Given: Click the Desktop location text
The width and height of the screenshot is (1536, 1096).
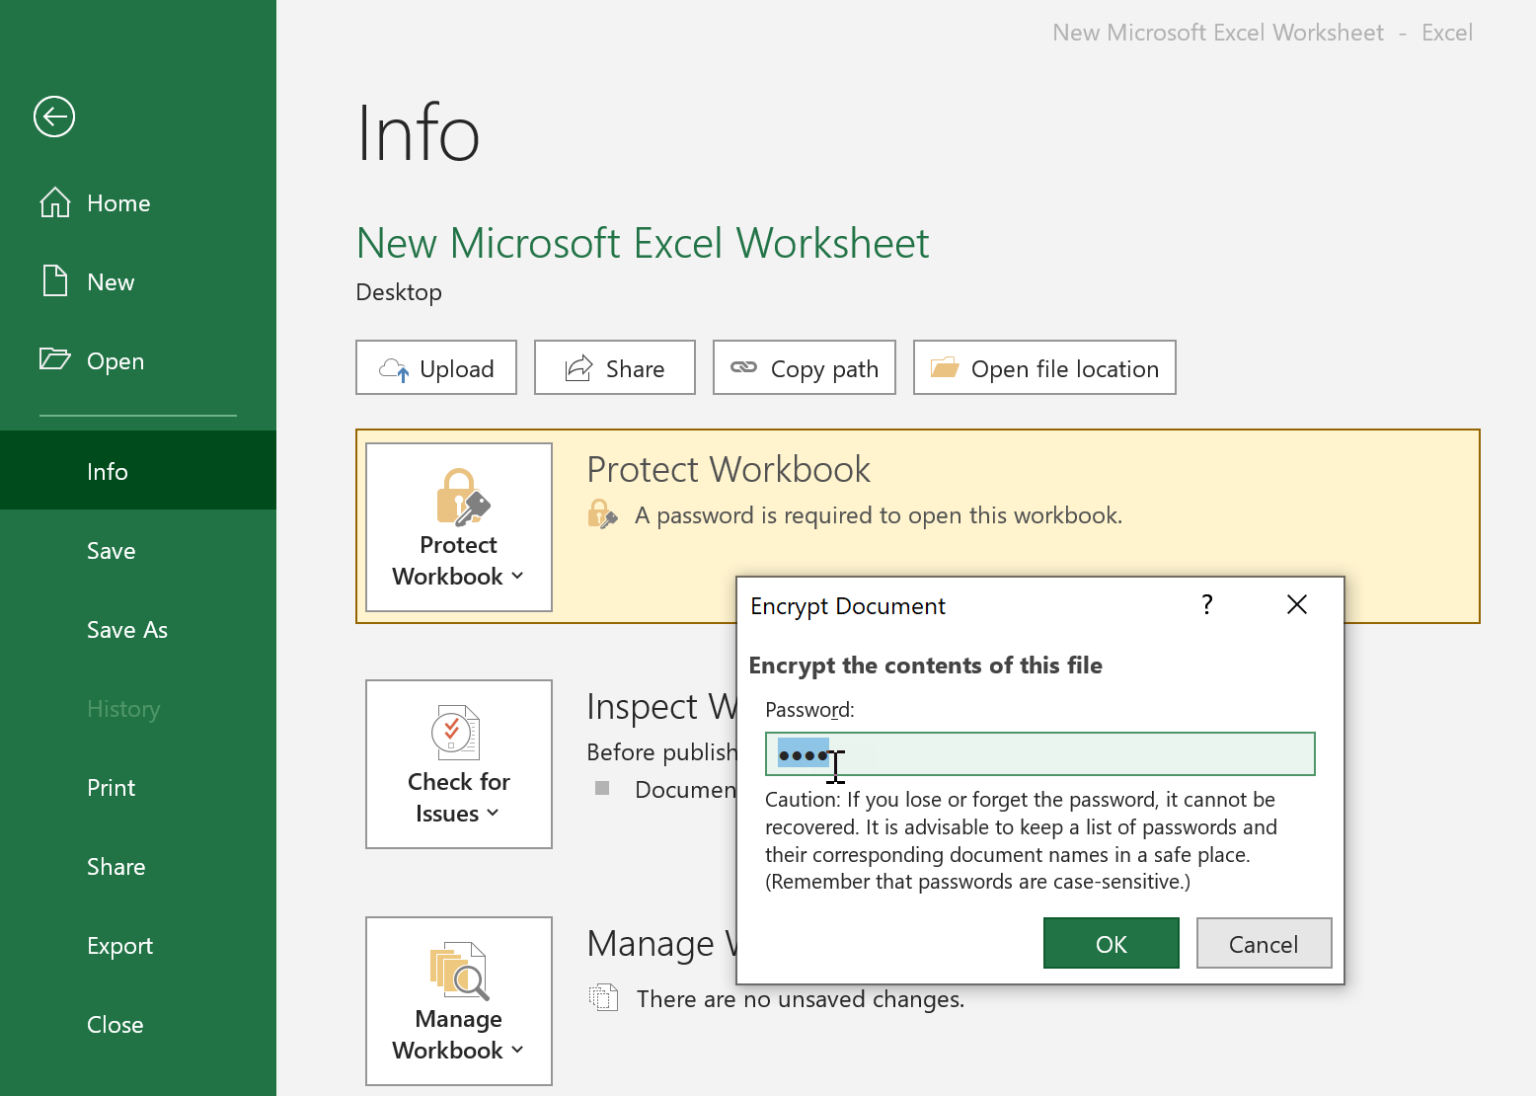Looking at the screenshot, I should tap(399, 292).
